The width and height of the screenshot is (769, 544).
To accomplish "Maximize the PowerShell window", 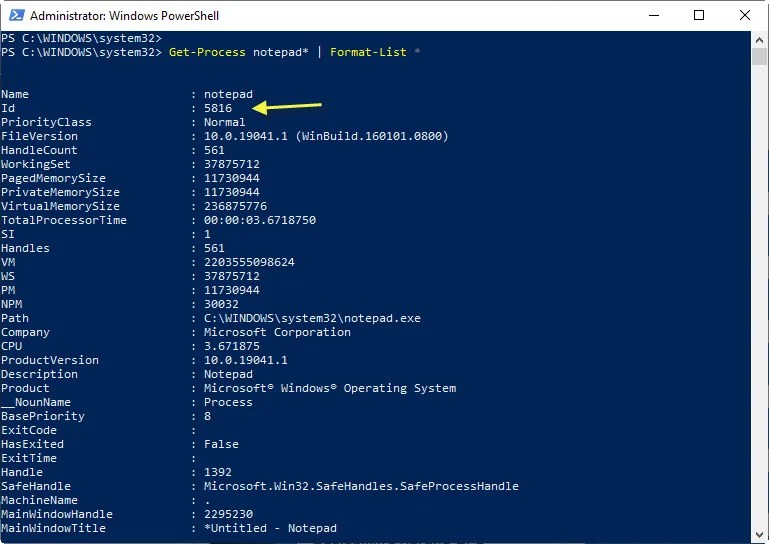I will pos(699,15).
